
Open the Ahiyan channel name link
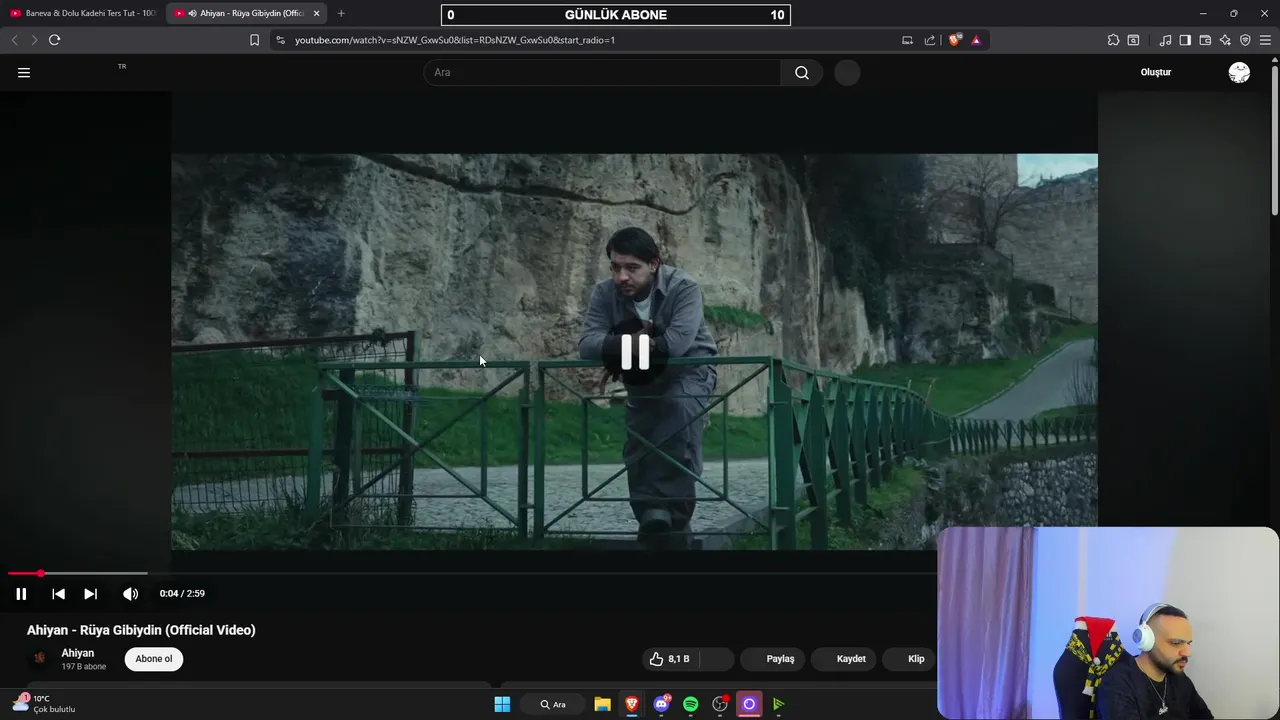coord(78,653)
